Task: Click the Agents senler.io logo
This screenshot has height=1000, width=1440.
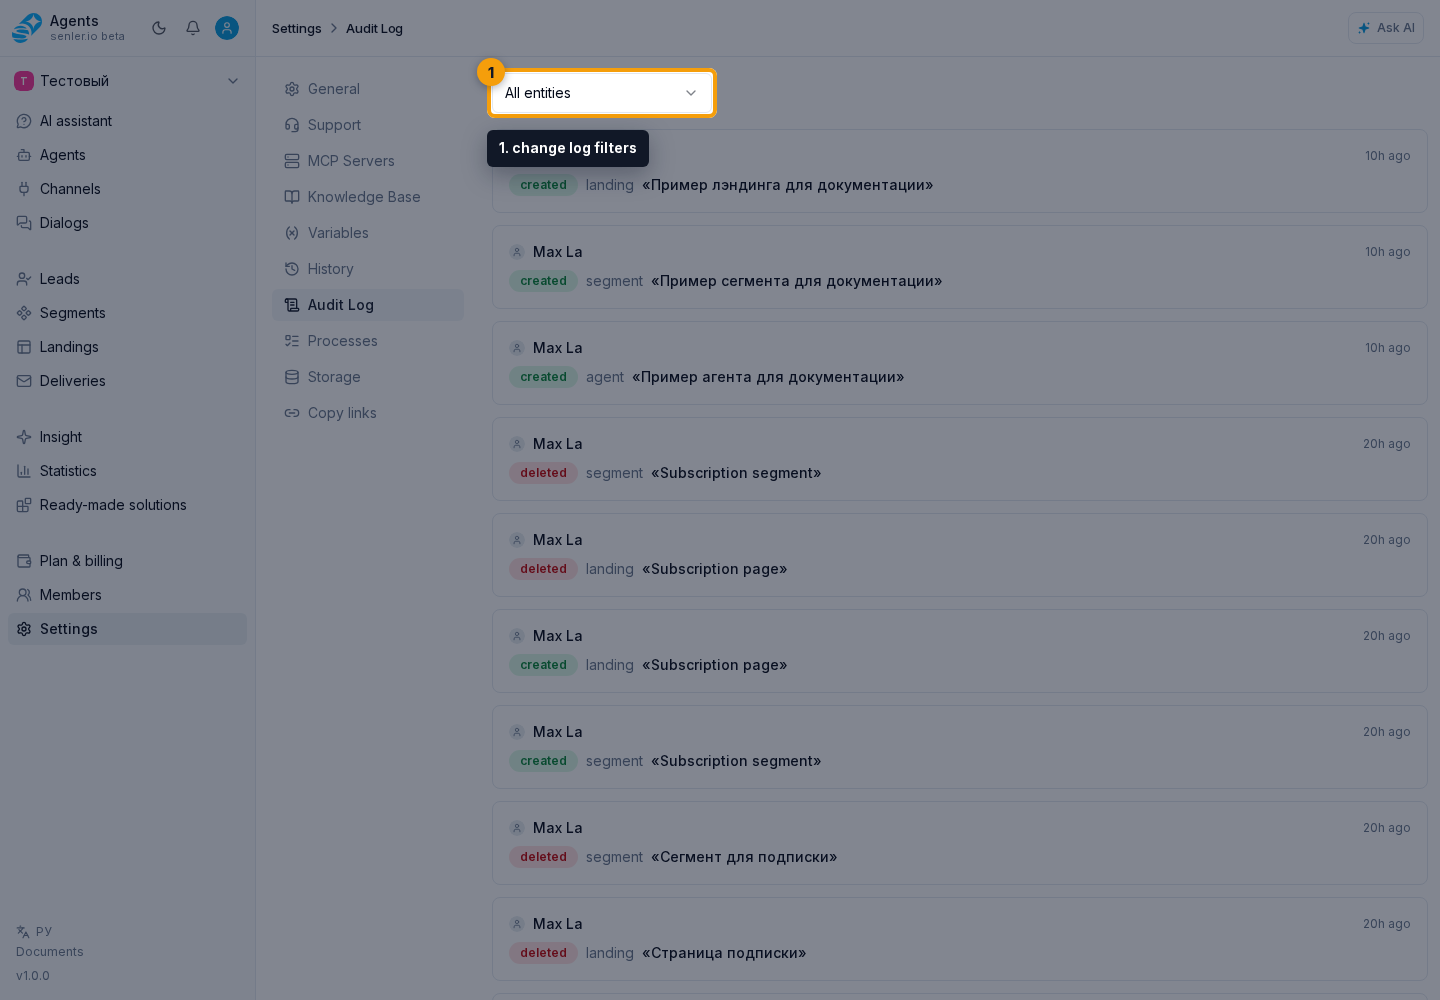Action: [x=27, y=28]
